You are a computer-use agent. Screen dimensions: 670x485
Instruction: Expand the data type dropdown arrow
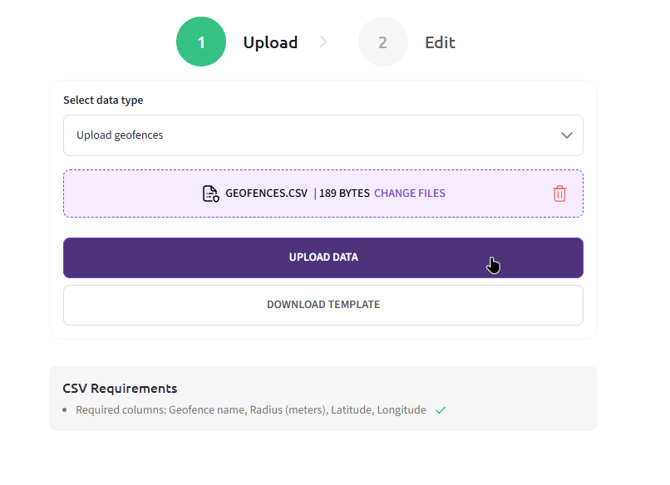(566, 136)
